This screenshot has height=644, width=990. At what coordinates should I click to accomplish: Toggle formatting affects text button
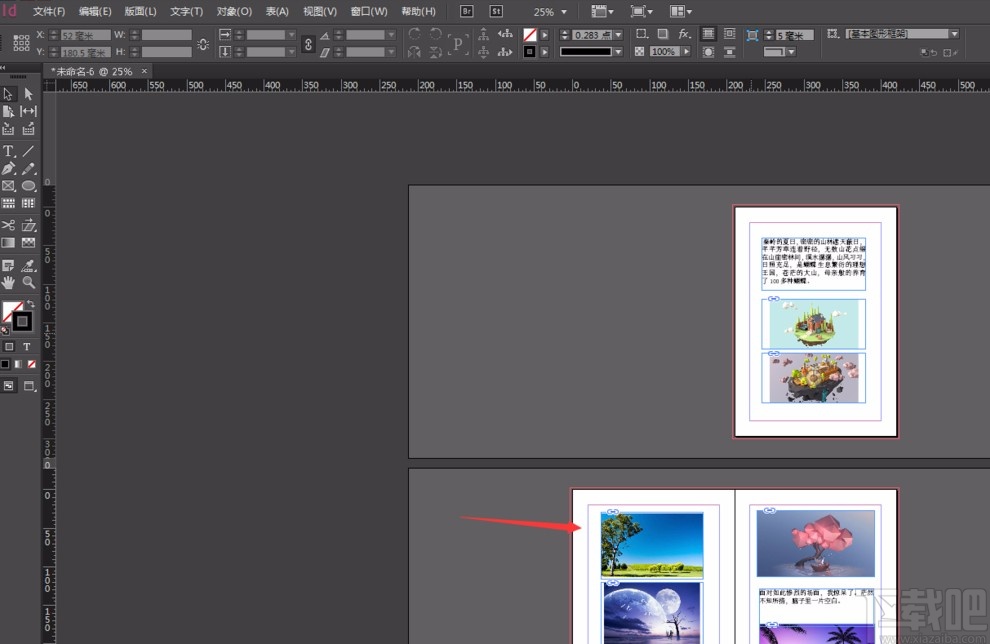click(28, 346)
